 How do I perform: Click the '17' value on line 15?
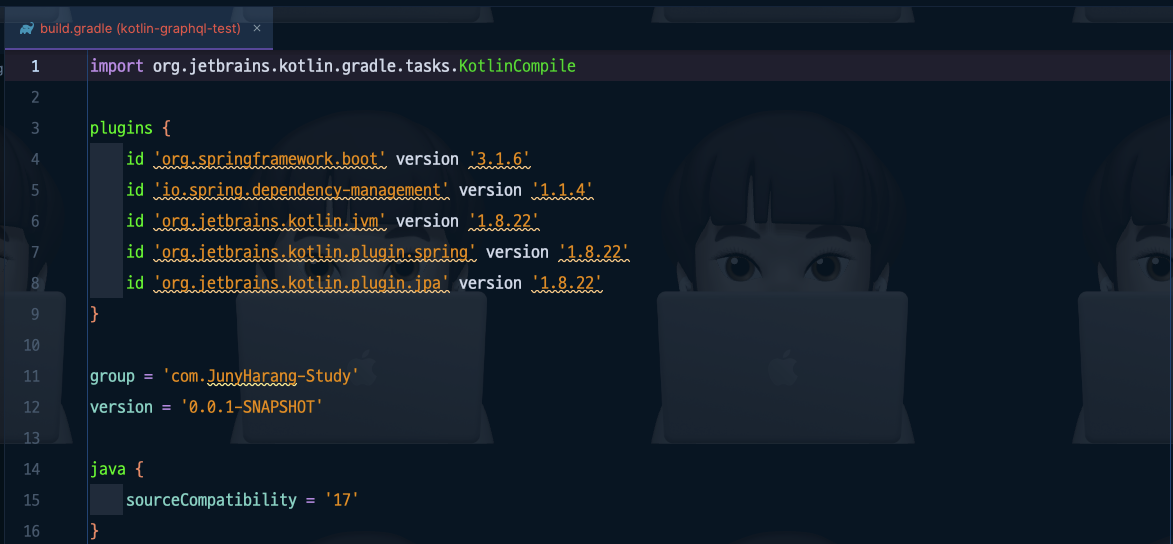coord(343,500)
